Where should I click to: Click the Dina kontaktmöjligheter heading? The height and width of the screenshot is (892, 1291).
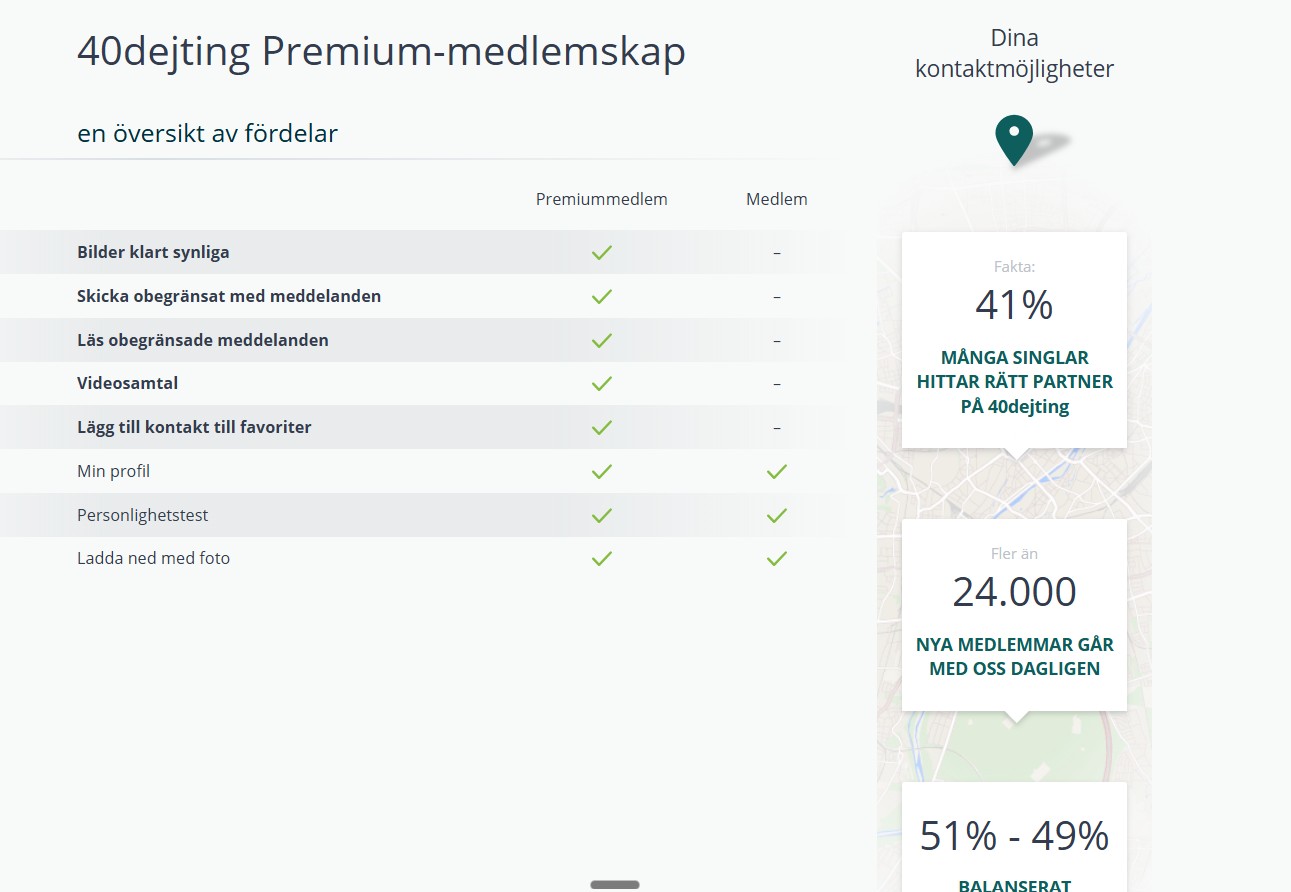(1014, 54)
